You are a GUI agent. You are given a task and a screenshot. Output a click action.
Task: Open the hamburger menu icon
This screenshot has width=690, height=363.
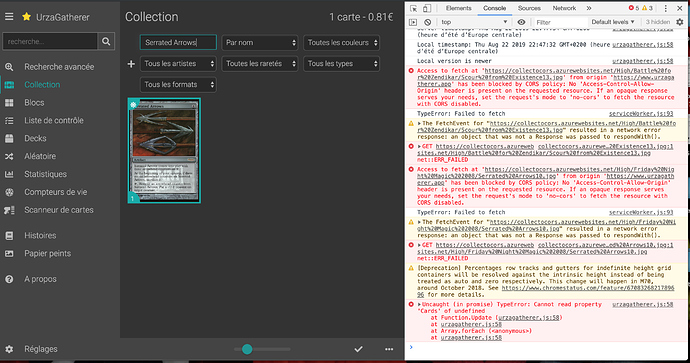pyautogui.click(x=9, y=17)
